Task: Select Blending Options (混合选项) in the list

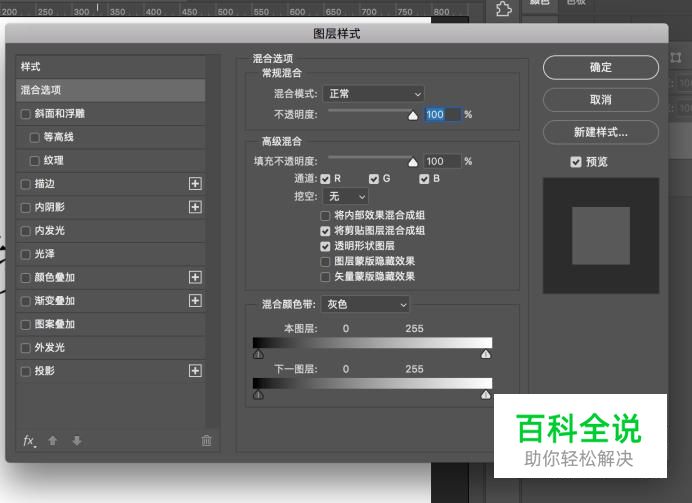Action: click(x=110, y=90)
